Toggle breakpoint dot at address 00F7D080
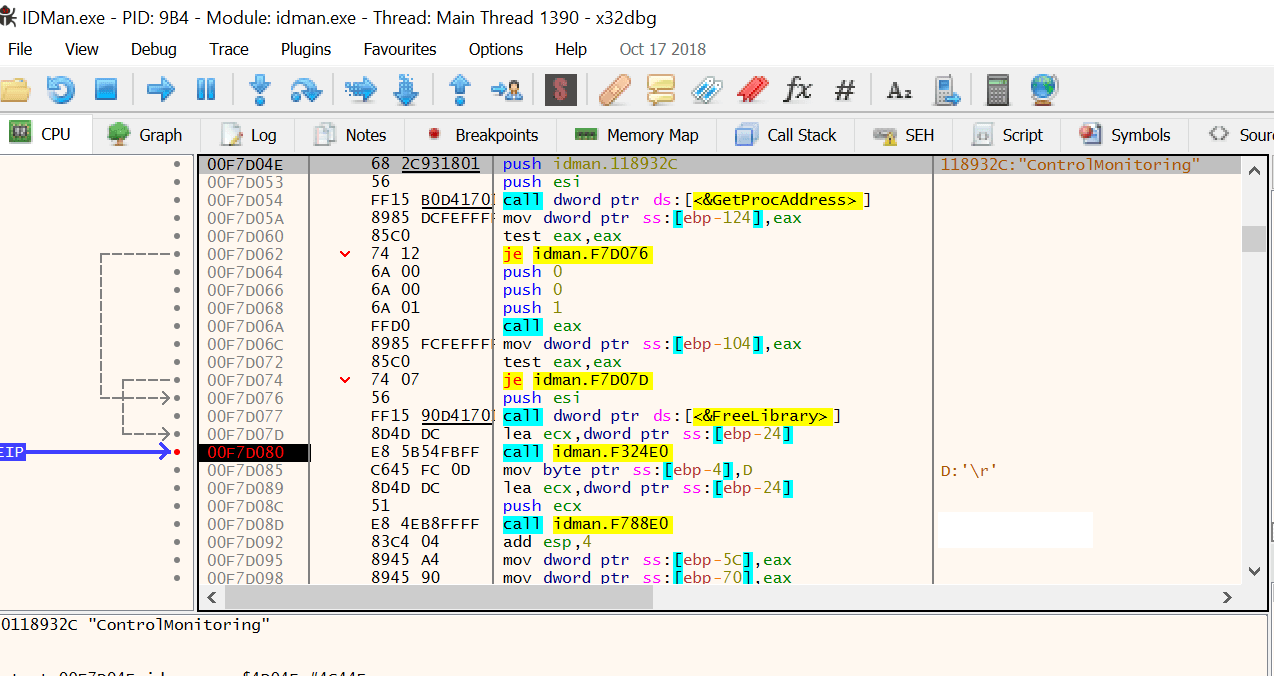Viewport: 1274px width, 676px height. (177, 453)
